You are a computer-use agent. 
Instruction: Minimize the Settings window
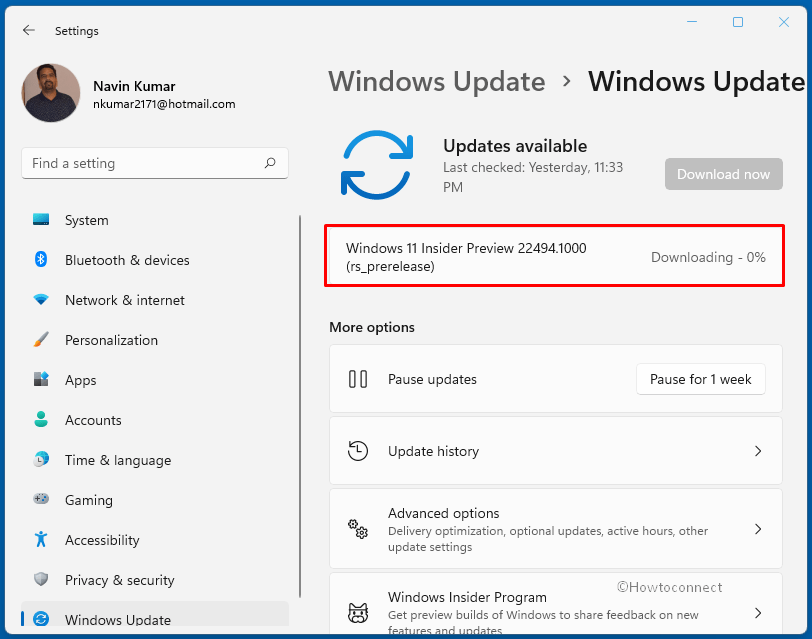(x=692, y=22)
